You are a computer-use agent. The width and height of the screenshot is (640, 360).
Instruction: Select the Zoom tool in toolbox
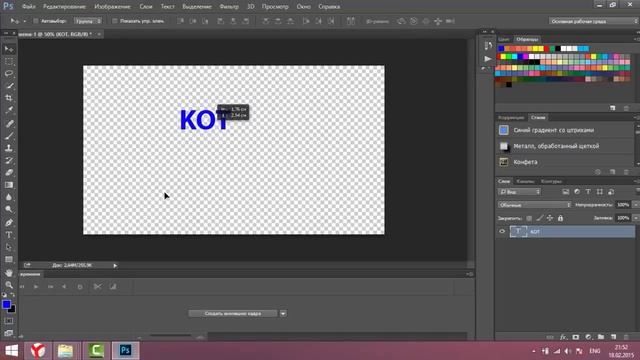coord(9,285)
